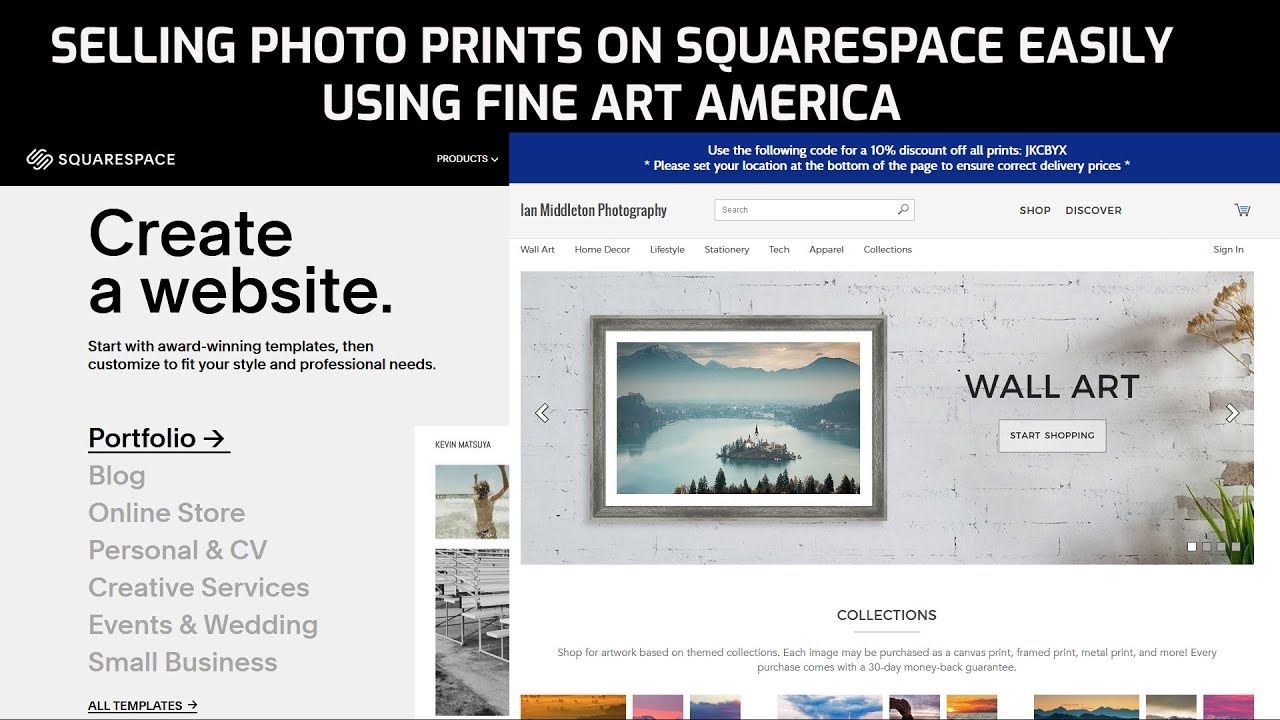The height and width of the screenshot is (720, 1280).
Task: Open the framed Lake Bled print image
Action: pos(738,418)
